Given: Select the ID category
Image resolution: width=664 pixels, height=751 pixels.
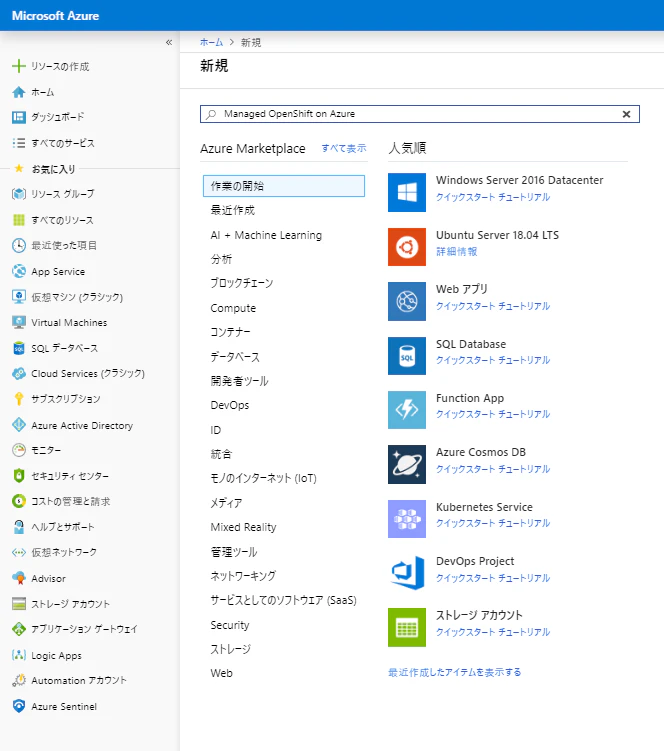Looking at the screenshot, I should coord(216,430).
